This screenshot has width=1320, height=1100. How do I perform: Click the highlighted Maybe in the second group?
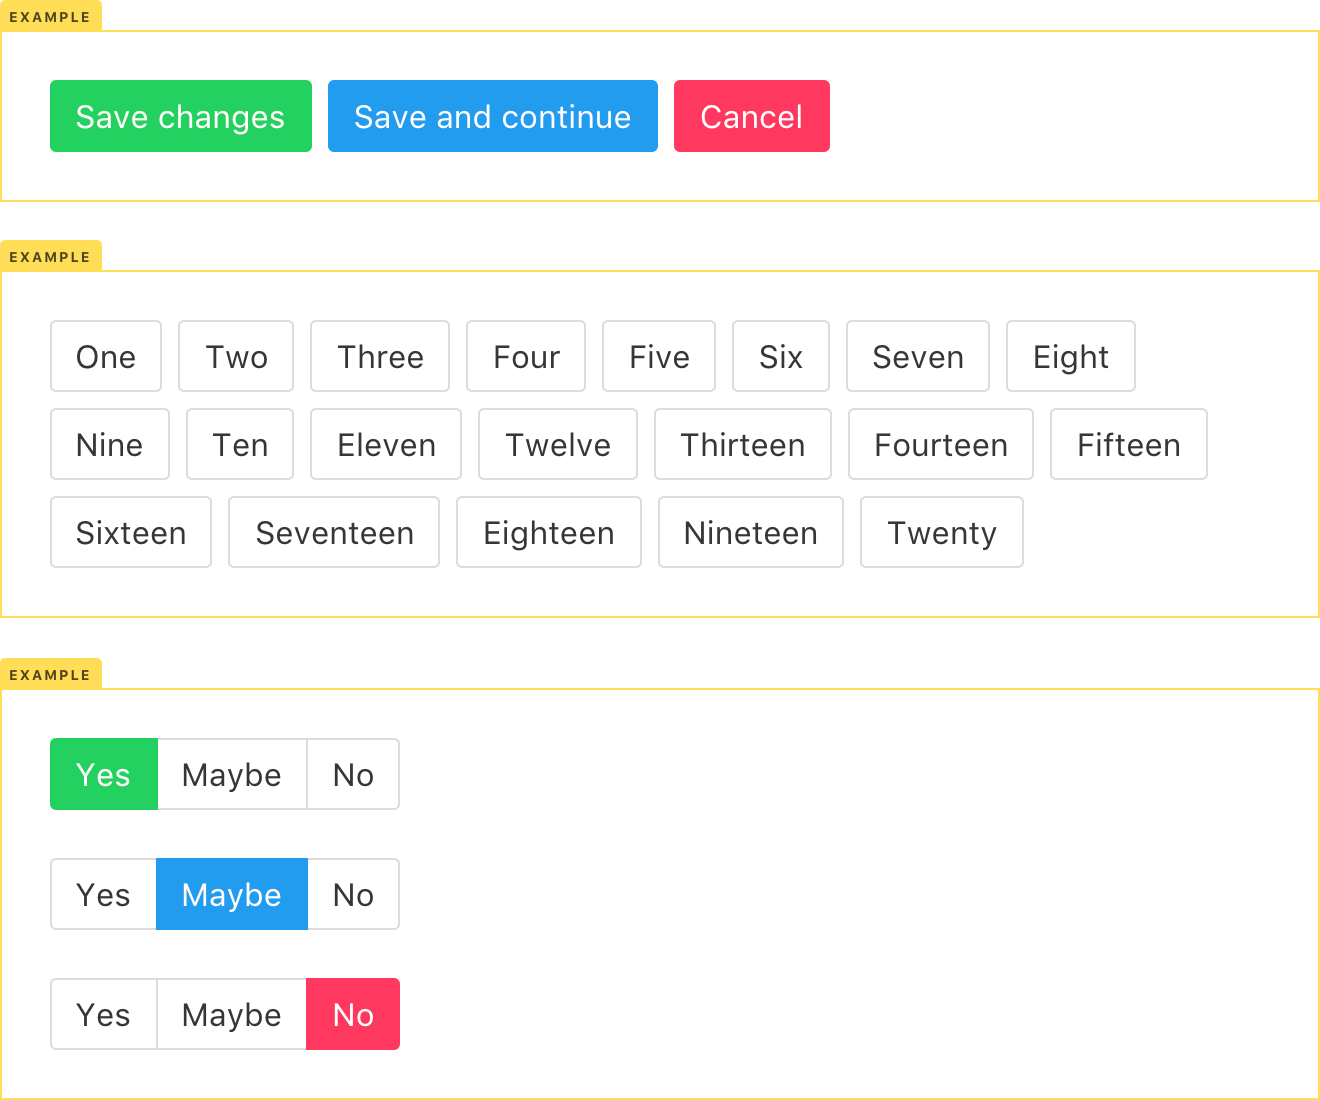click(231, 893)
